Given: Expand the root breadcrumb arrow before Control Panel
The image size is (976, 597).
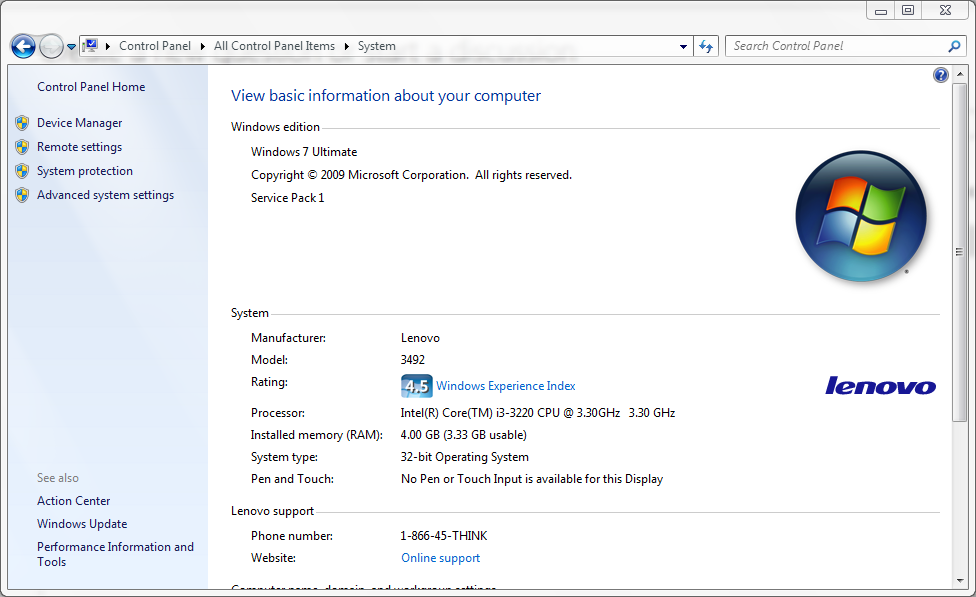Looking at the screenshot, I should [x=108, y=46].
